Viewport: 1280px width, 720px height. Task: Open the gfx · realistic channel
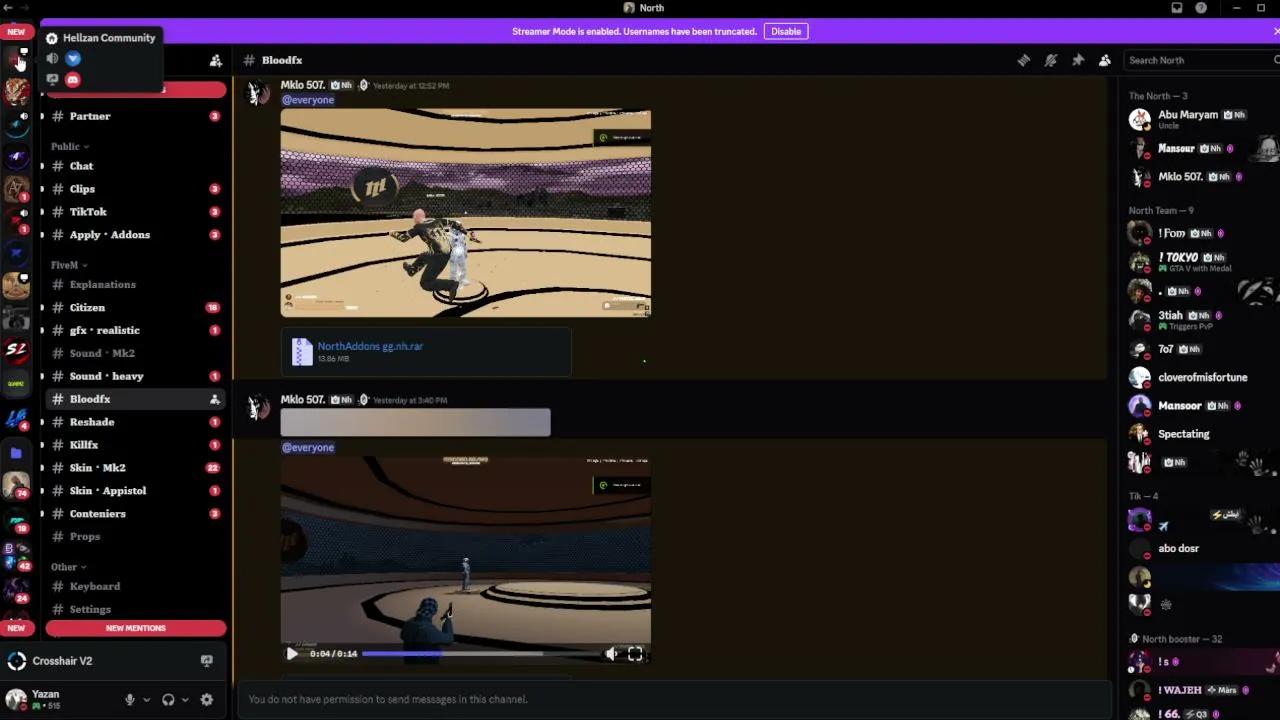point(135,331)
